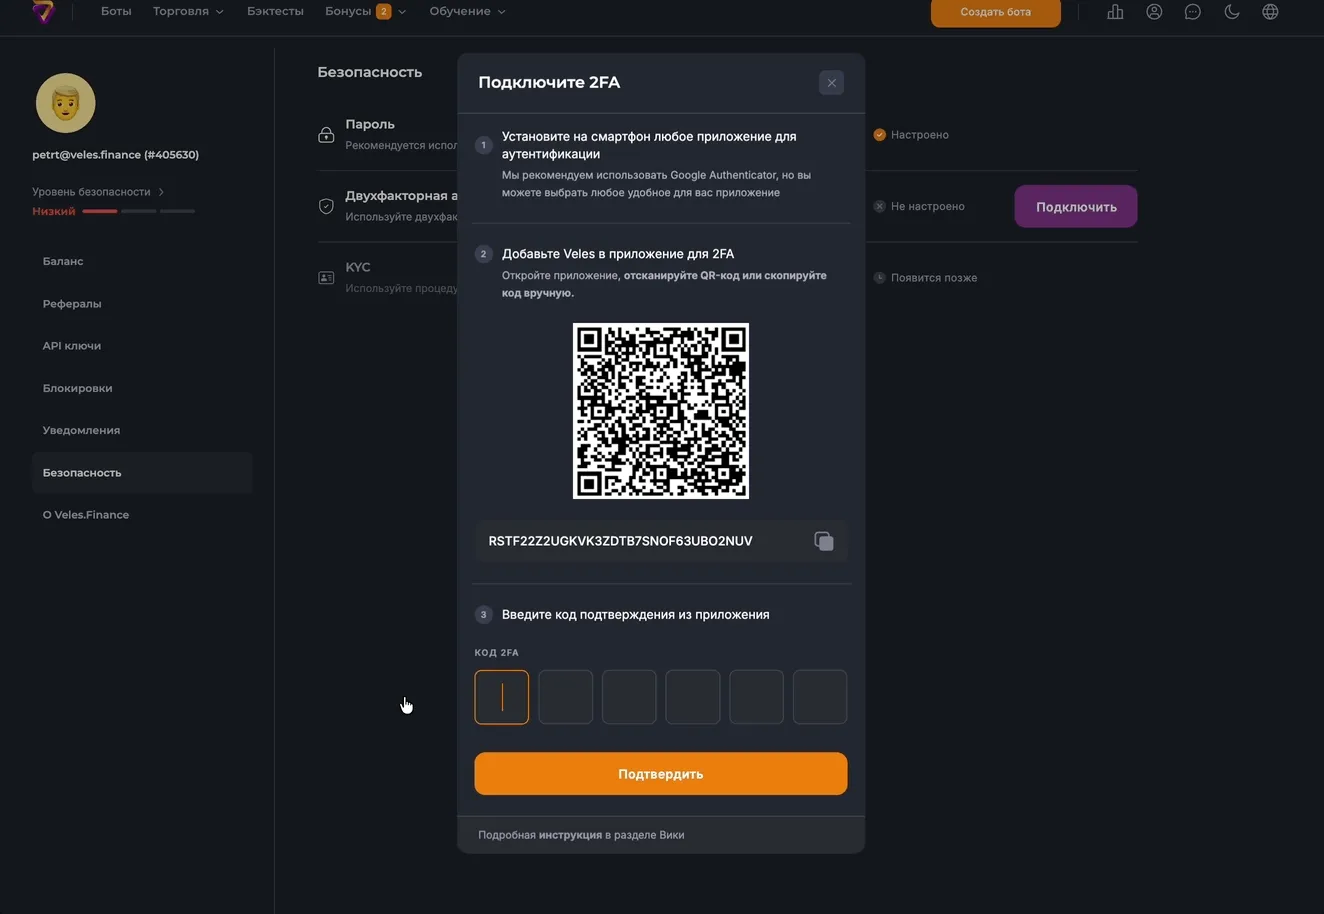Open the statistics chart icon in header

point(1115,12)
